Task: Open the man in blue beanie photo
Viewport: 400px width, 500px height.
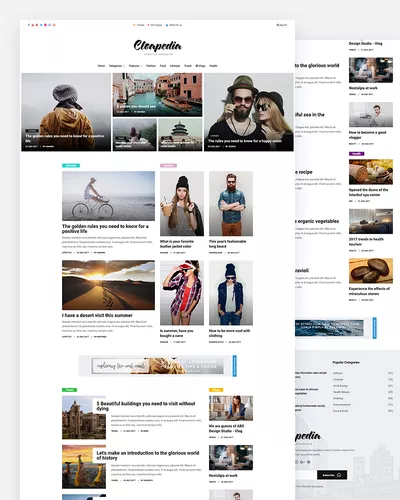Action: 231,293
